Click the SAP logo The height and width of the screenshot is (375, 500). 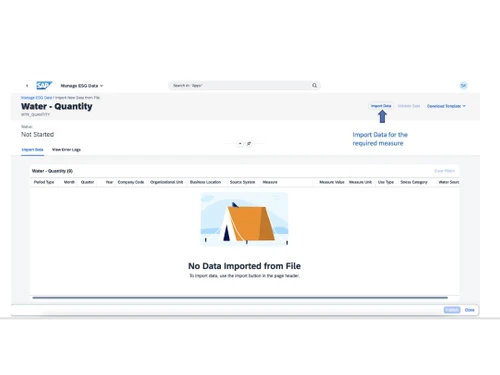44,86
